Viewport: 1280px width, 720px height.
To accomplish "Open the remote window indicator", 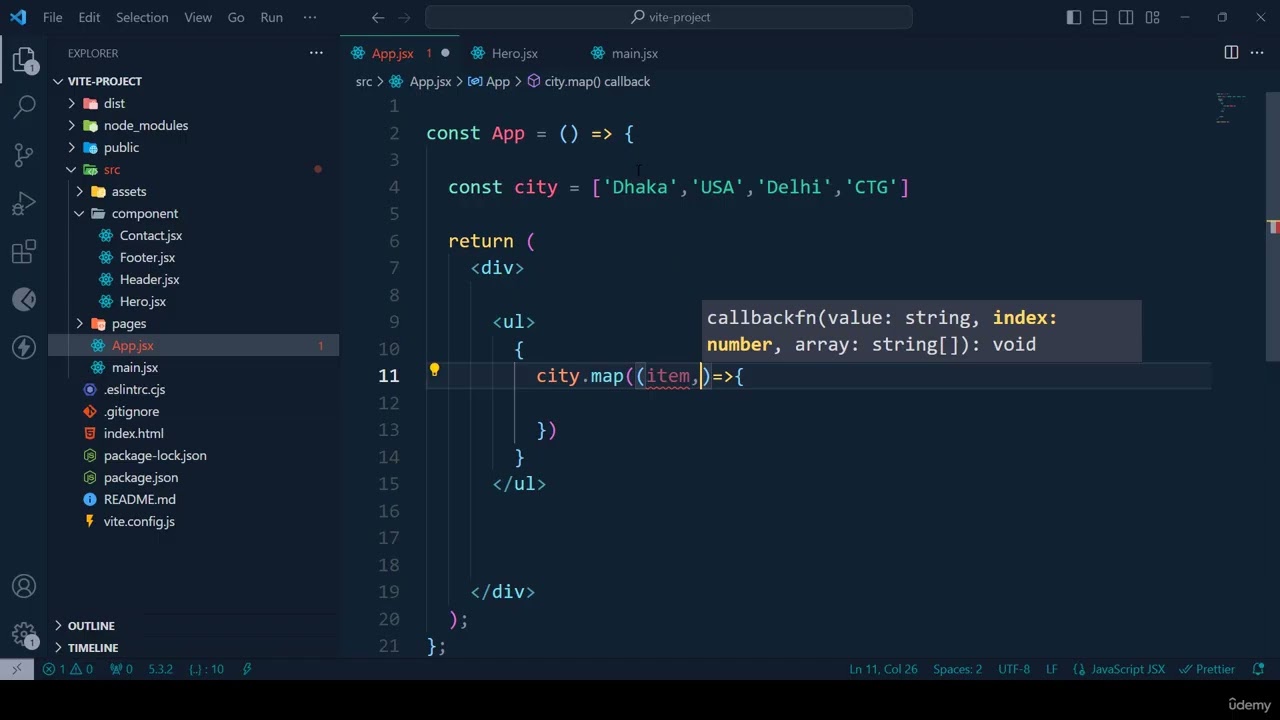I will [16, 669].
